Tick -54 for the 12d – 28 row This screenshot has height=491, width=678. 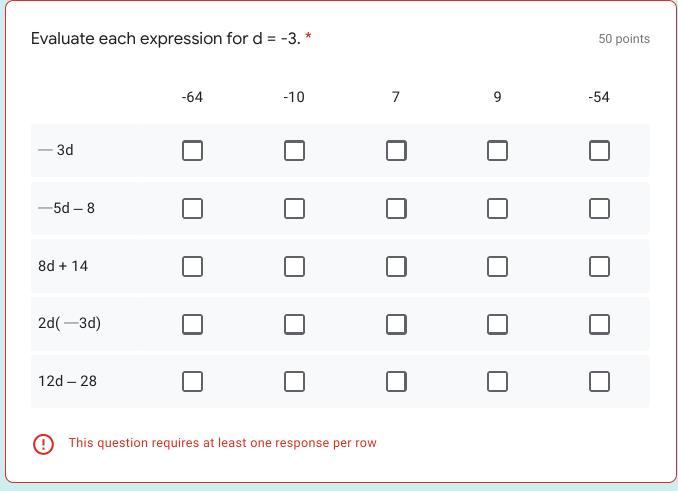pos(599,381)
